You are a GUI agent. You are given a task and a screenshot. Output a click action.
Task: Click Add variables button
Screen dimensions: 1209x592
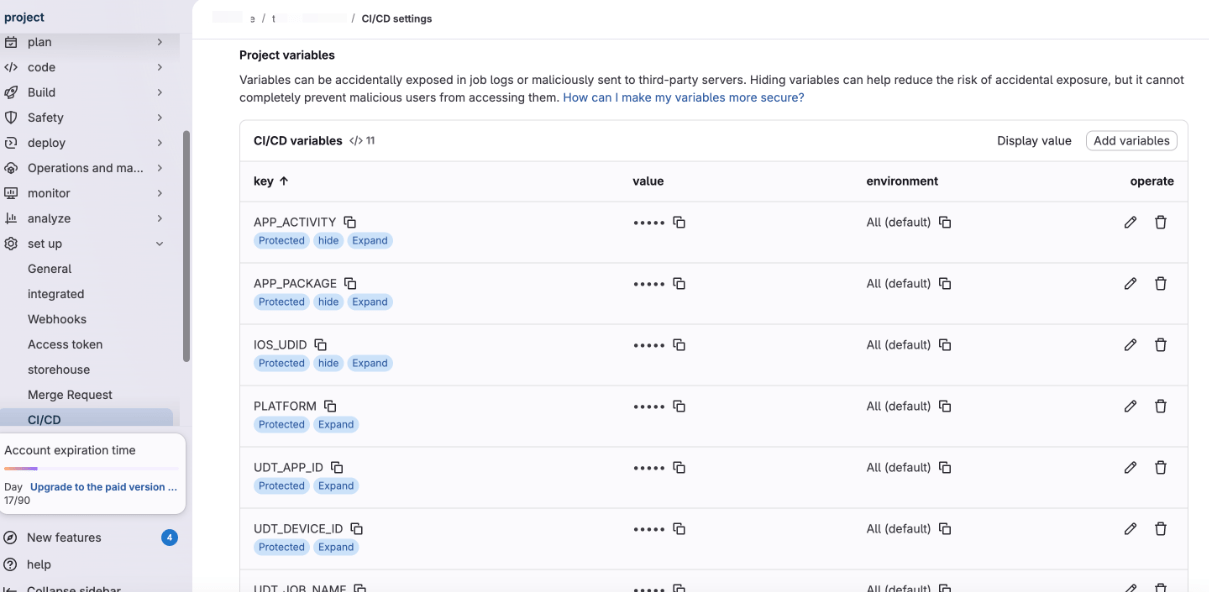click(1131, 141)
